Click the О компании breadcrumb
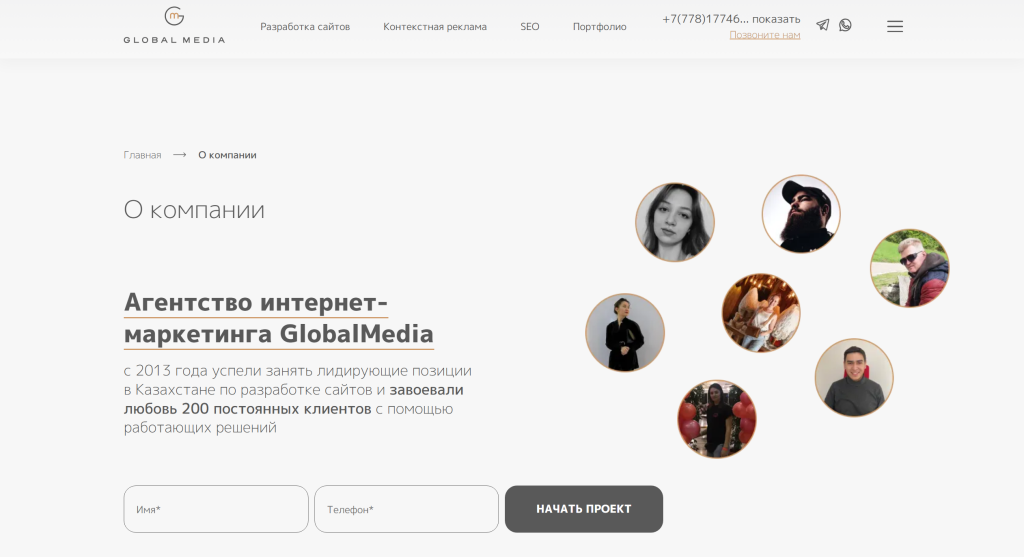Image resolution: width=1024 pixels, height=557 pixels. 227,155
